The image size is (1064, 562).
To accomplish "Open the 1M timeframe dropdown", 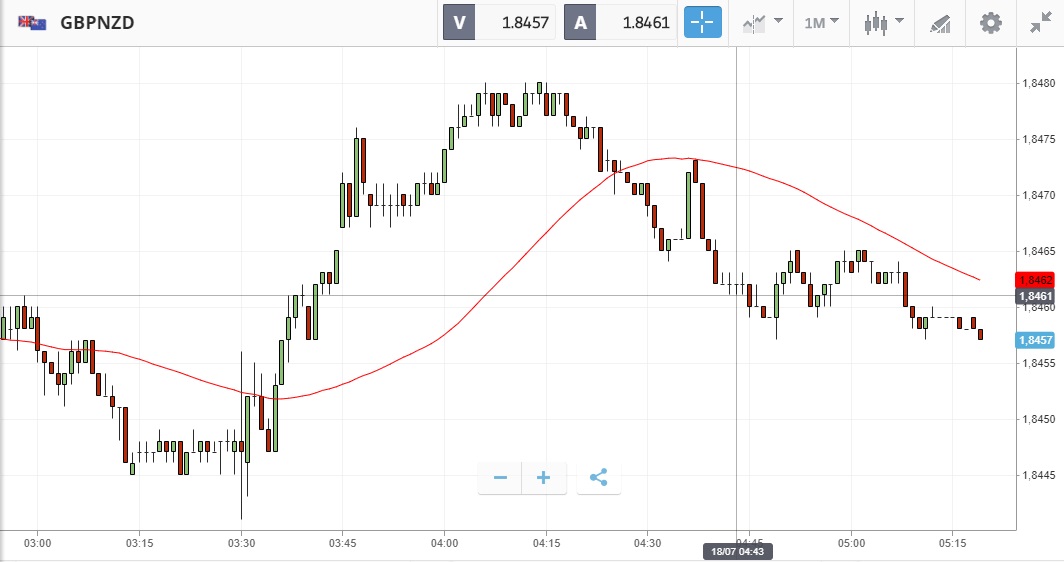I will (x=821, y=22).
